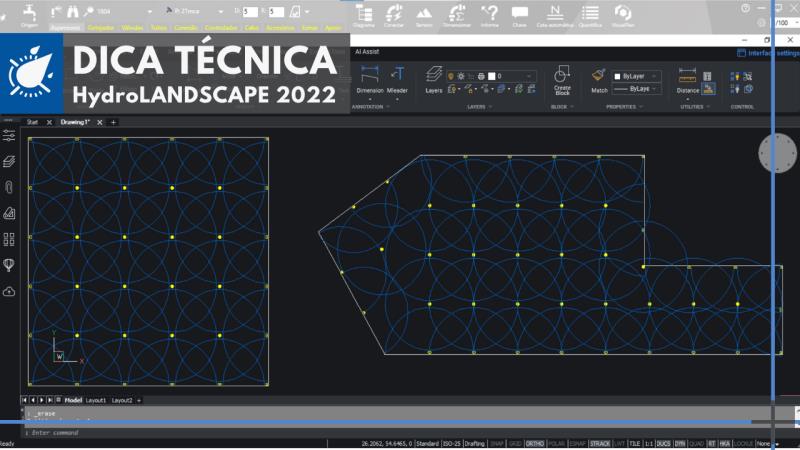Click the Drafting workspace in status bar
This screenshot has height=450, width=800.
point(474,444)
